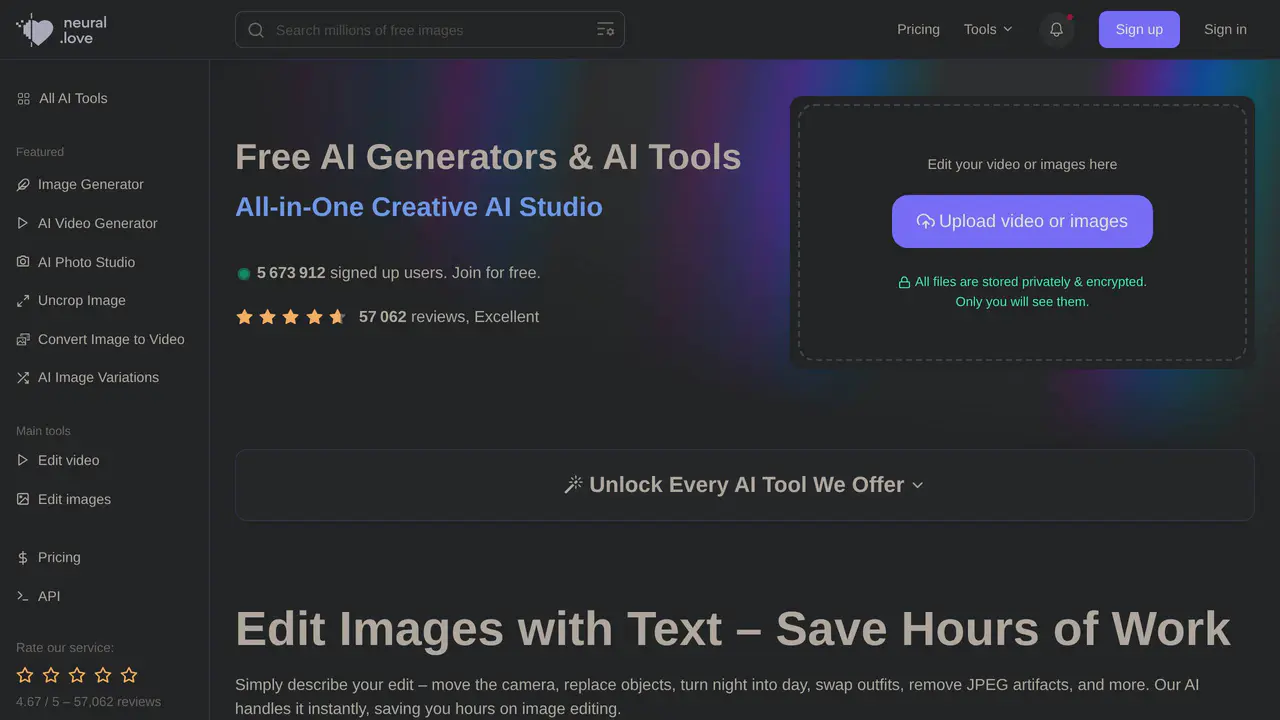Rate service with first star
Viewport: 1280px width, 720px height.
point(25,675)
